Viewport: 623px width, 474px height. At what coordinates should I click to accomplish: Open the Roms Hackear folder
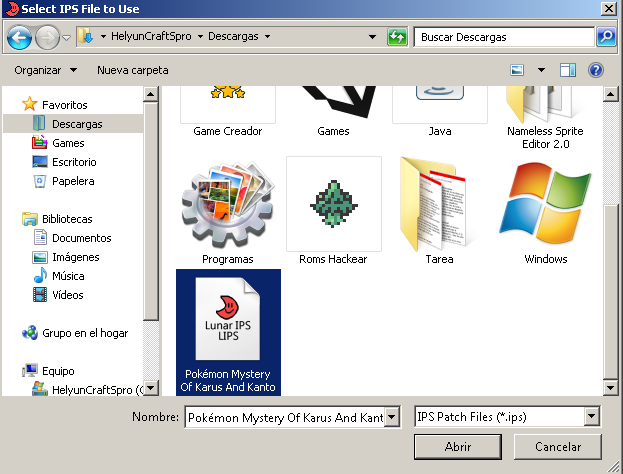pyautogui.click(x=333, y=203)
